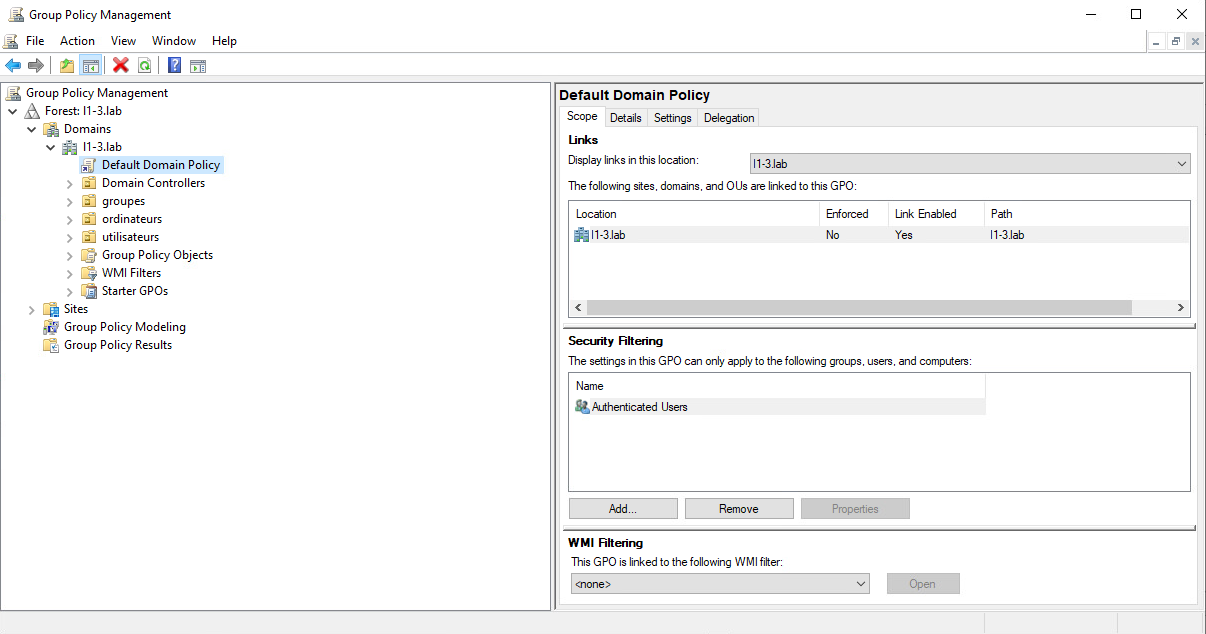Expand the utilisateurs OU
Viewport: 1206px width, 634px height.
coord(69,238)
